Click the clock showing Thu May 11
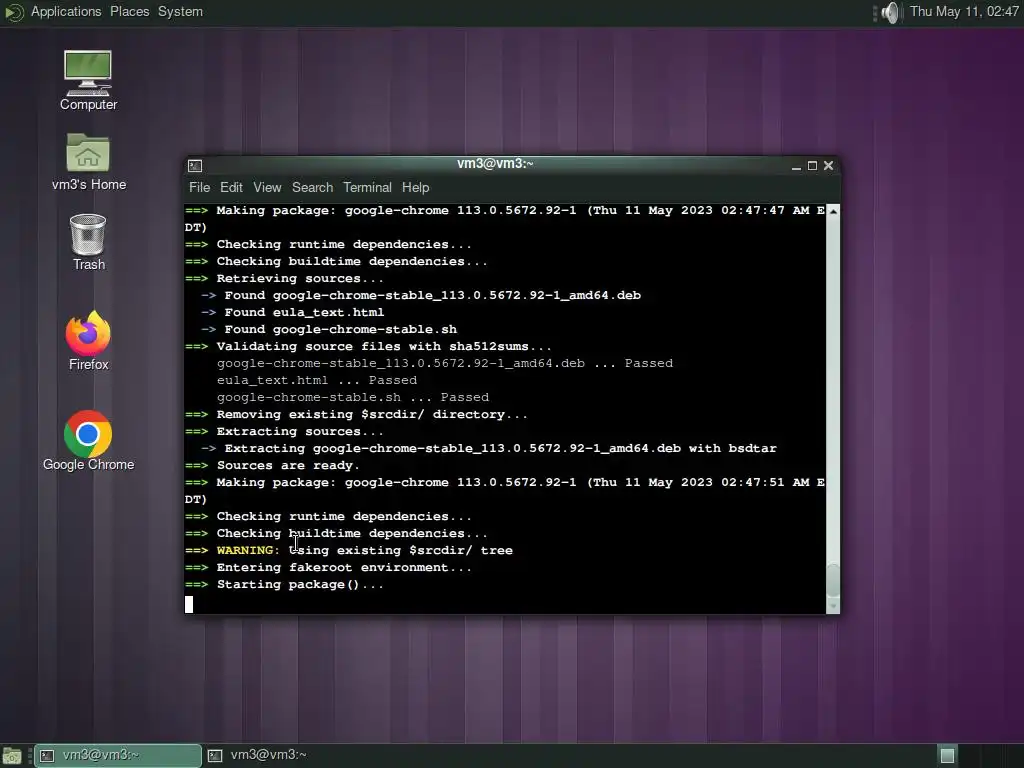Screen dimensions: 1024x768 [x=964, y=12]
